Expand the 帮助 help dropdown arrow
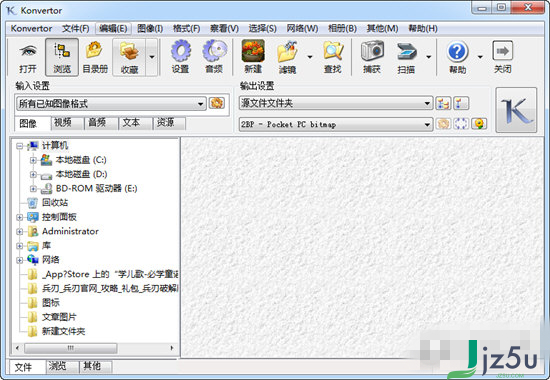 click(x=480, y=56)
